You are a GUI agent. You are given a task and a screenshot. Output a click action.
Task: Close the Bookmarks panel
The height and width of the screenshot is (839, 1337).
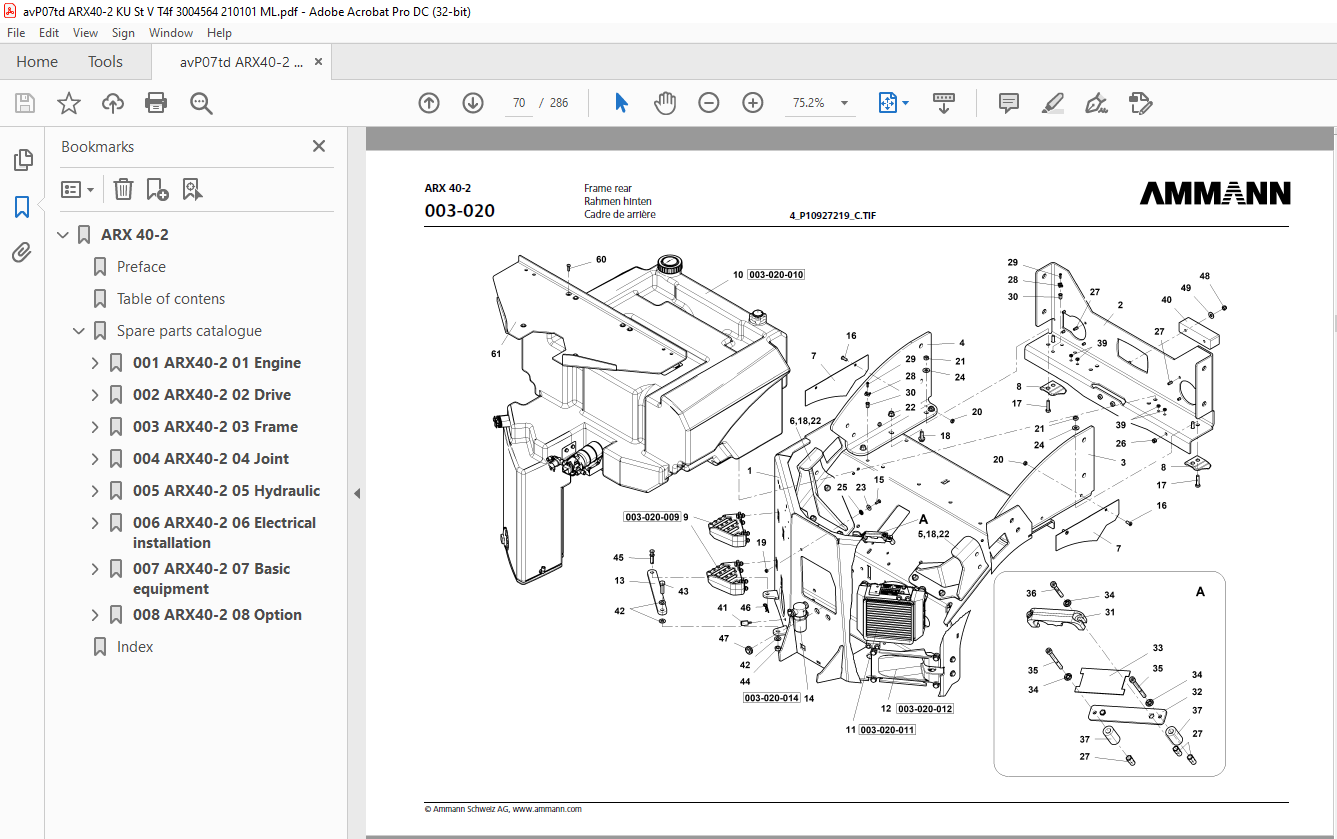(319, 146)
